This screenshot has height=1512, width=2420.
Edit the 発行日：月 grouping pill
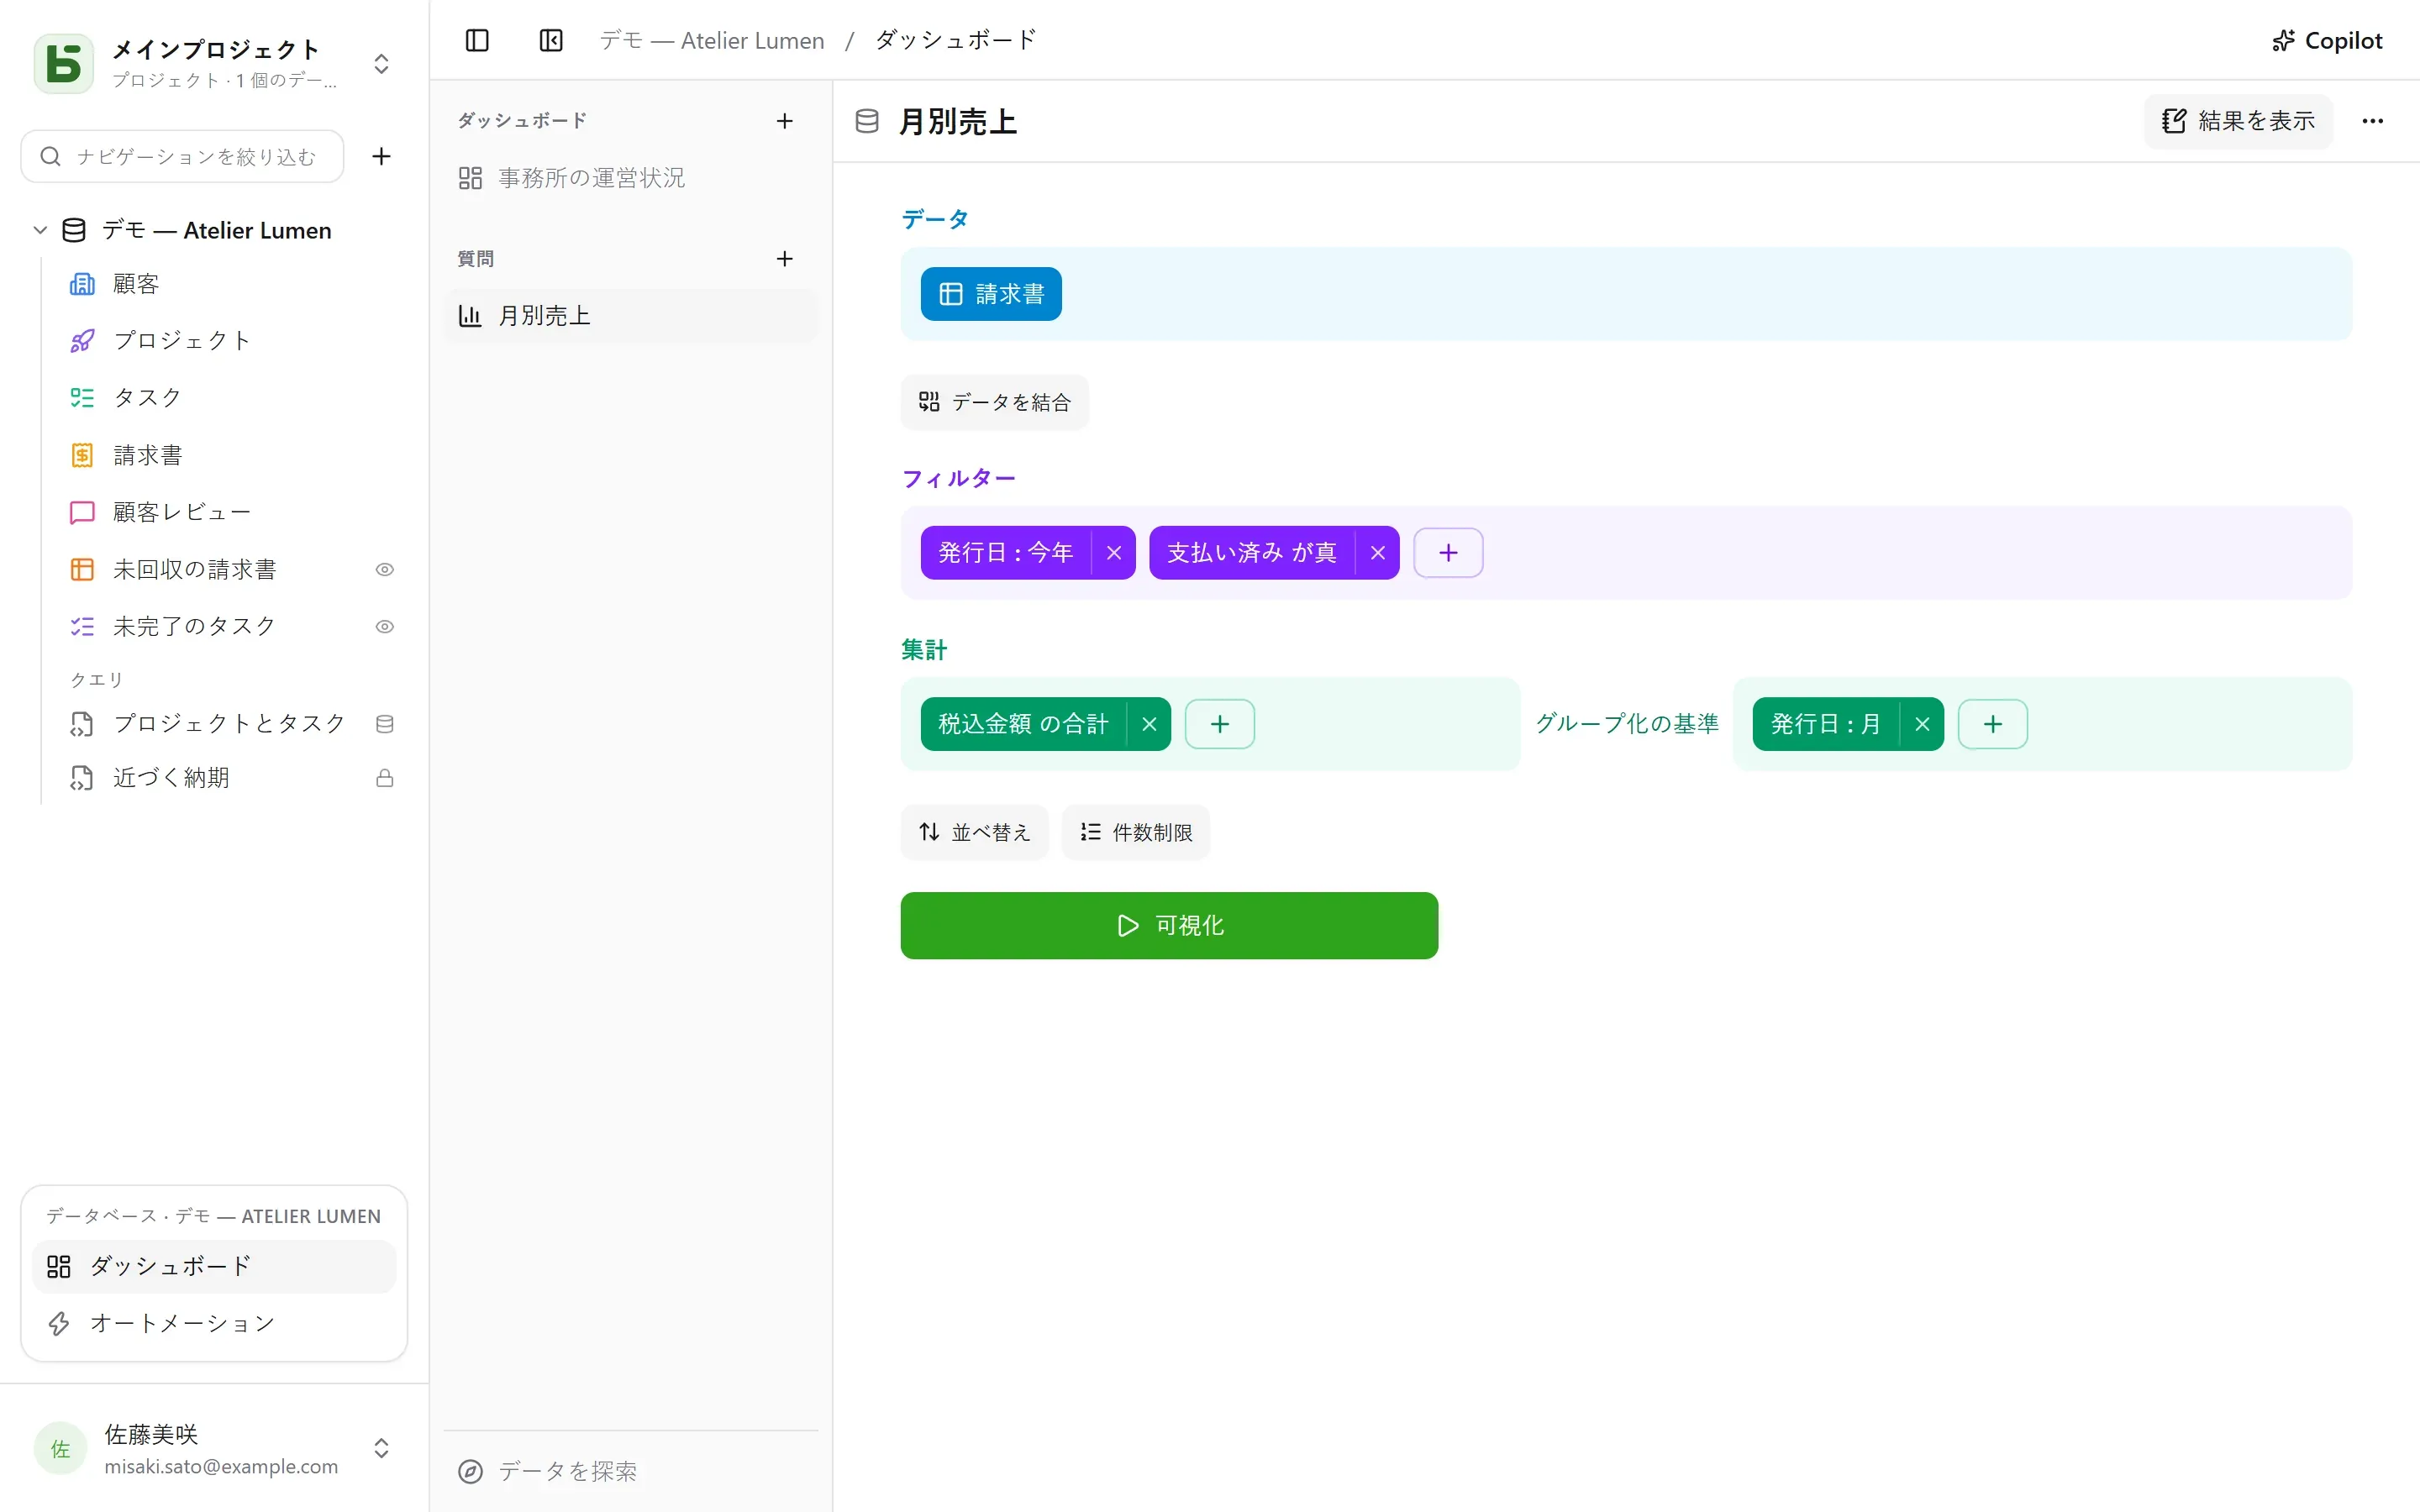(1826, 724)
